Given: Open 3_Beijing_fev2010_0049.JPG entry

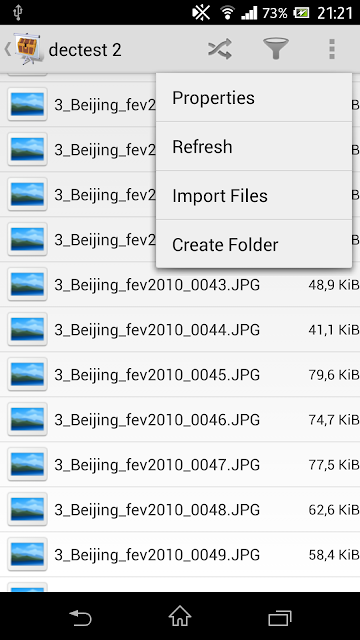Looking at the screenshot, I should pyautogui.click(x=180, y=554).
